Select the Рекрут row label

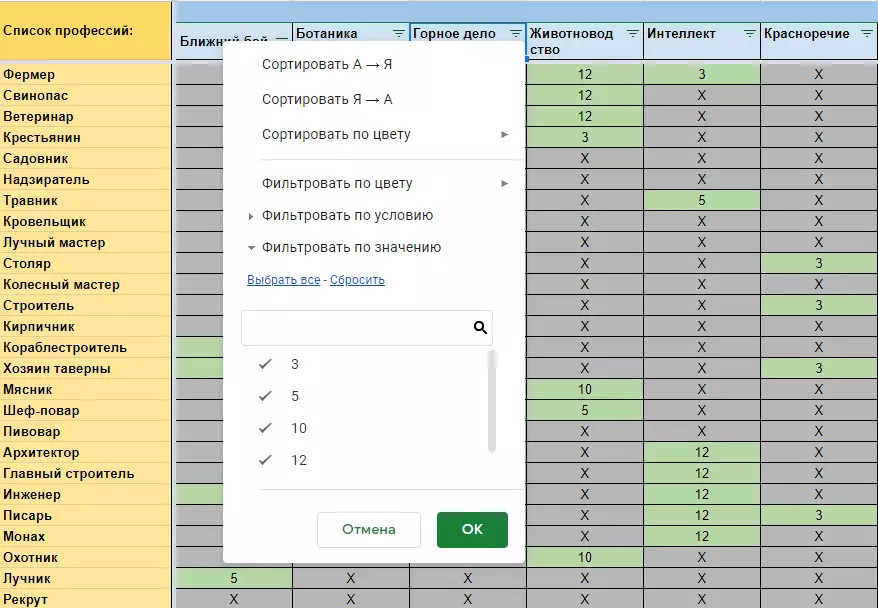pos(86,599)
